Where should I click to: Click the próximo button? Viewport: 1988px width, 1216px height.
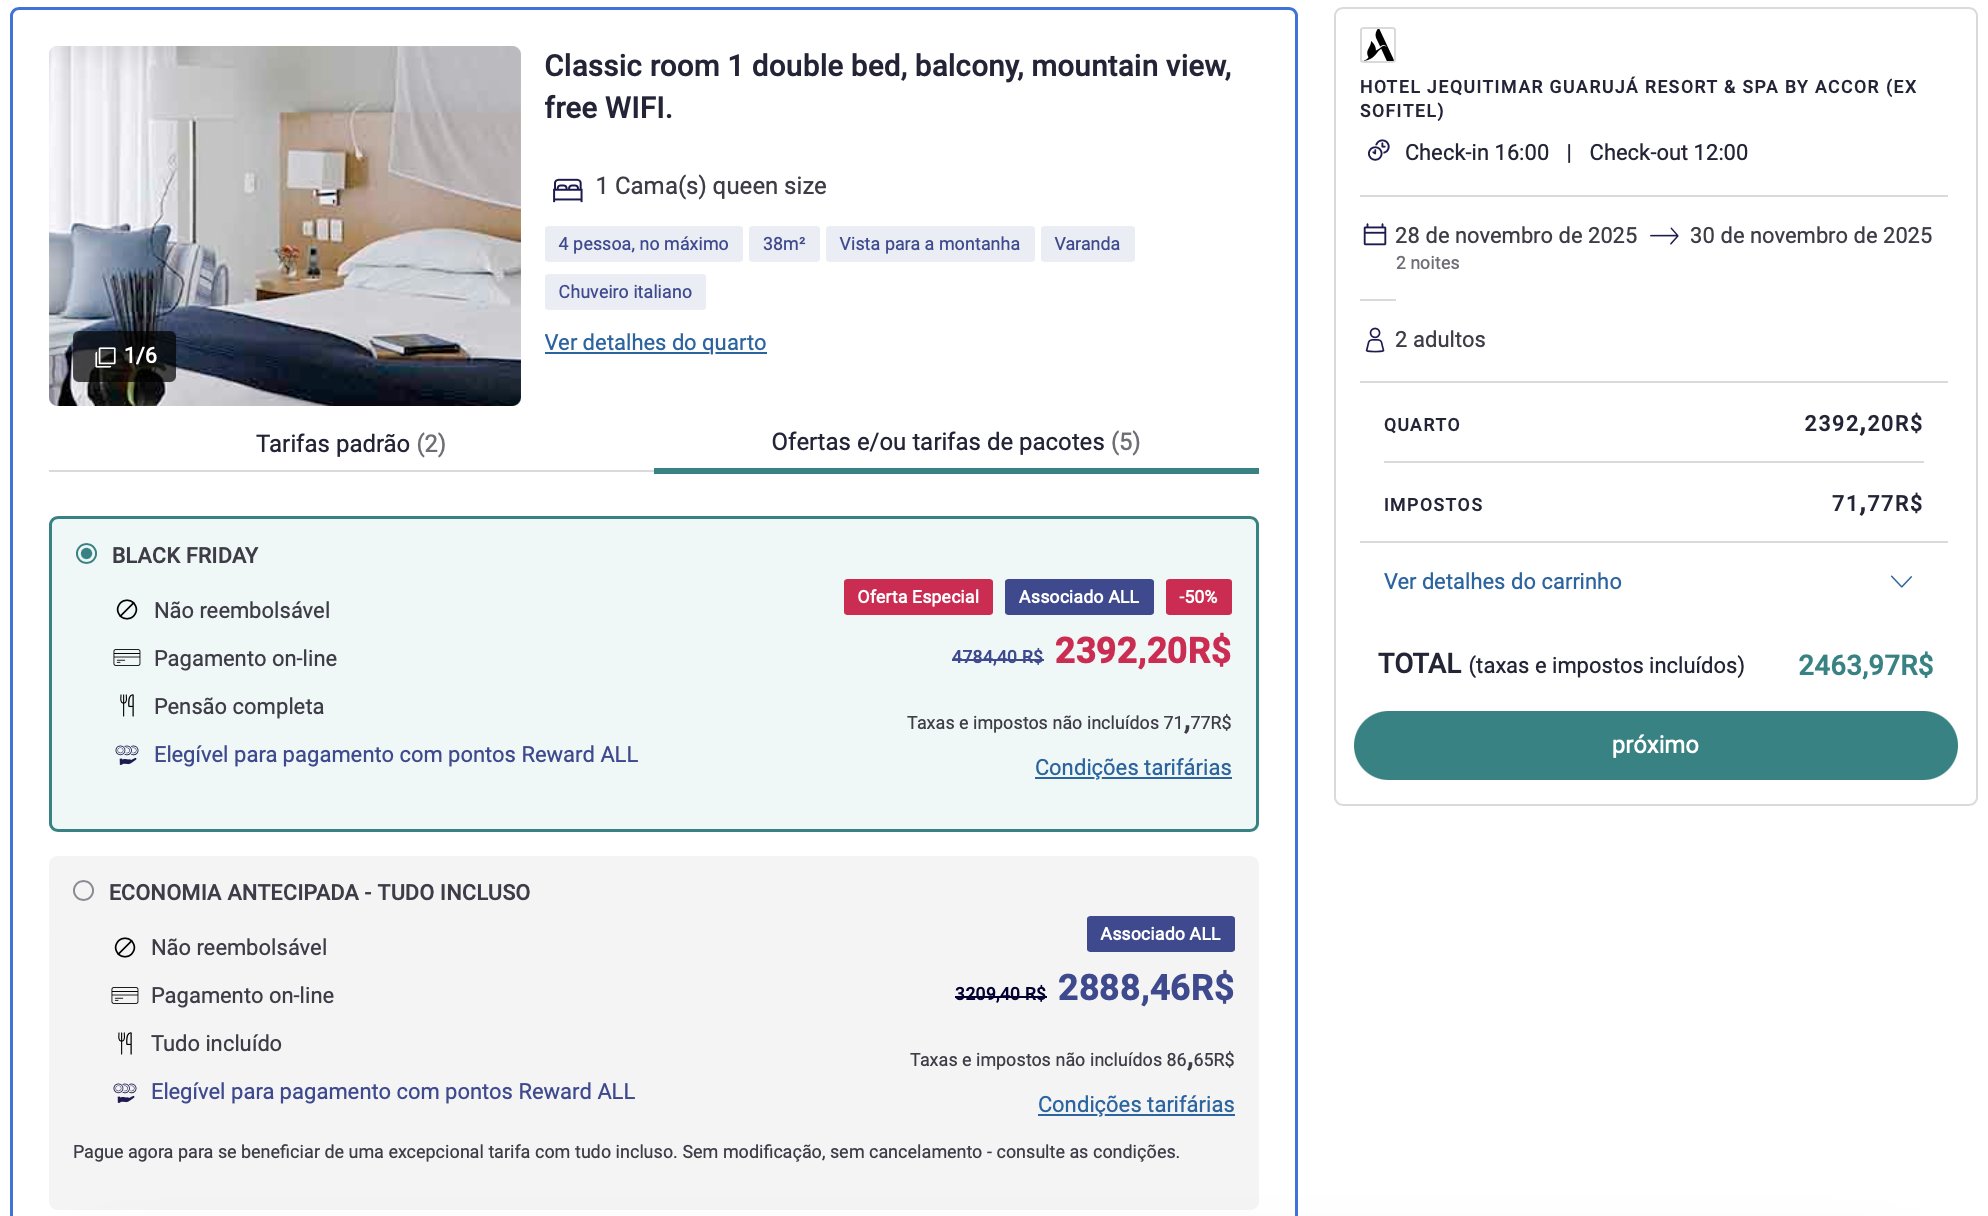pos(1655,745)
